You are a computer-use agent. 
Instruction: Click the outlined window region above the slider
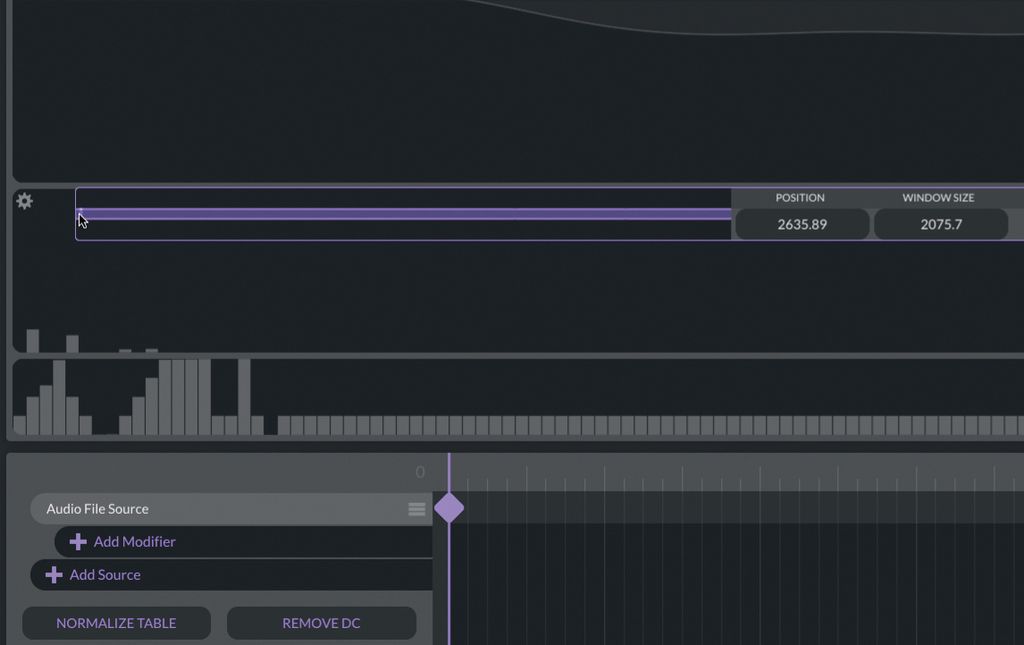coord(400,198)
